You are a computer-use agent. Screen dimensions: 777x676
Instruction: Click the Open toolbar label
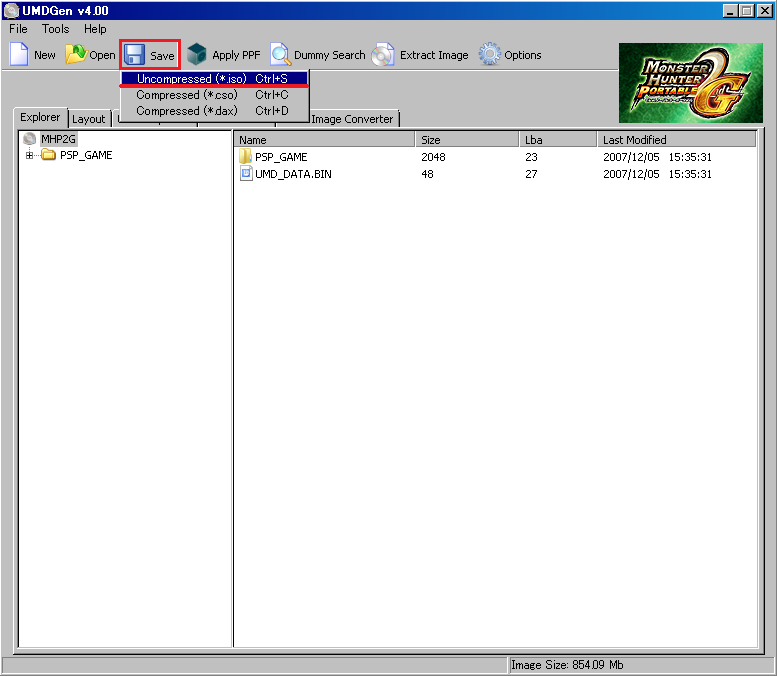pos(102,55)
